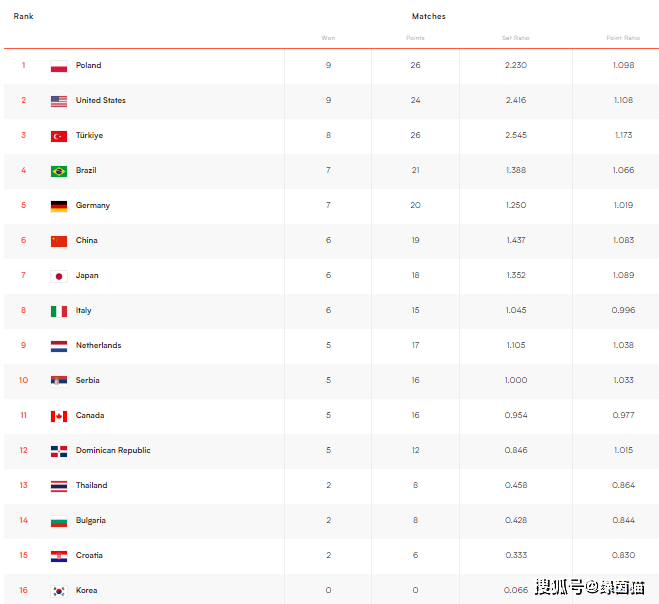Click the United States flag icon

click(x=59, y=101)
